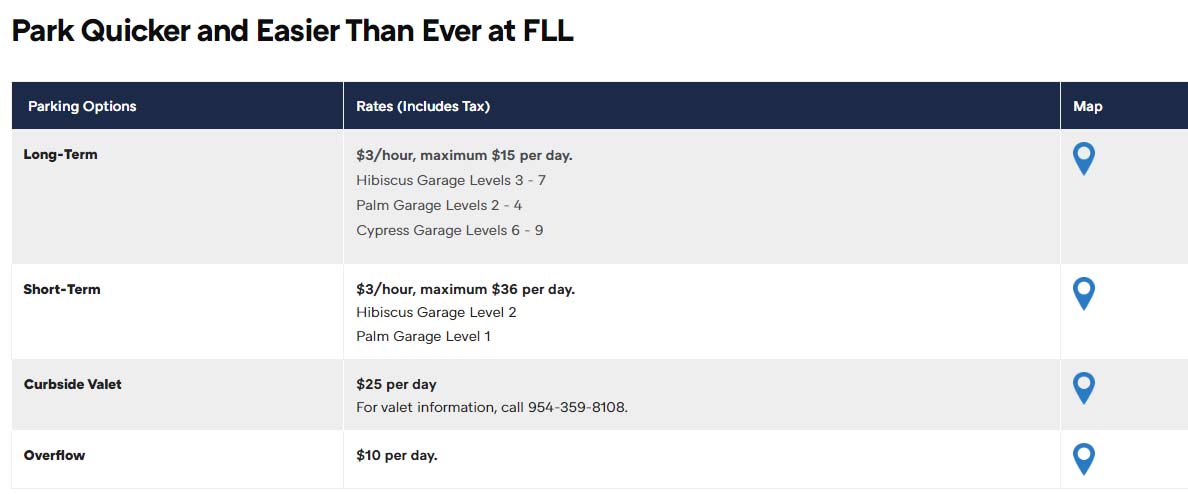
Task: Open the map pin for Short-Term parking
Action: click(x=1084, y=294)
